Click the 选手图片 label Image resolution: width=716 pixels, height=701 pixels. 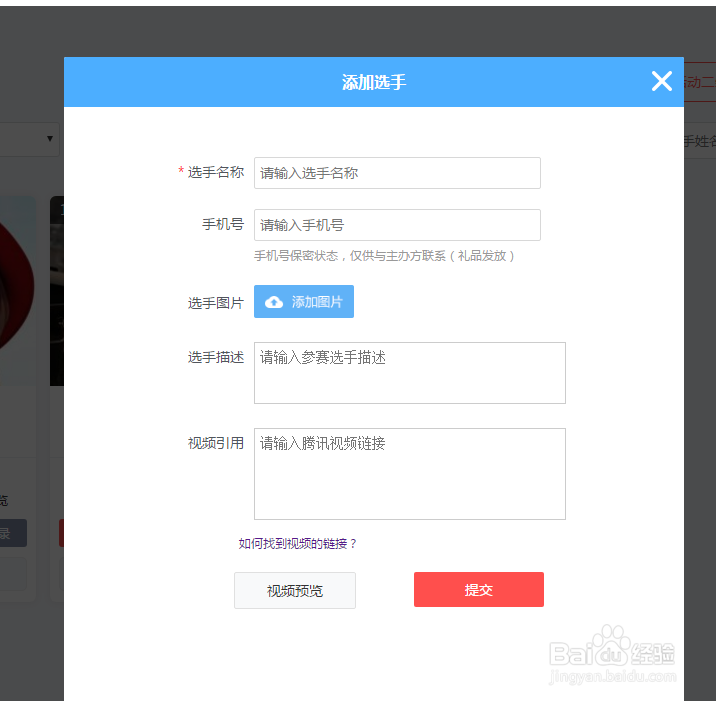(x=216, y=303)
